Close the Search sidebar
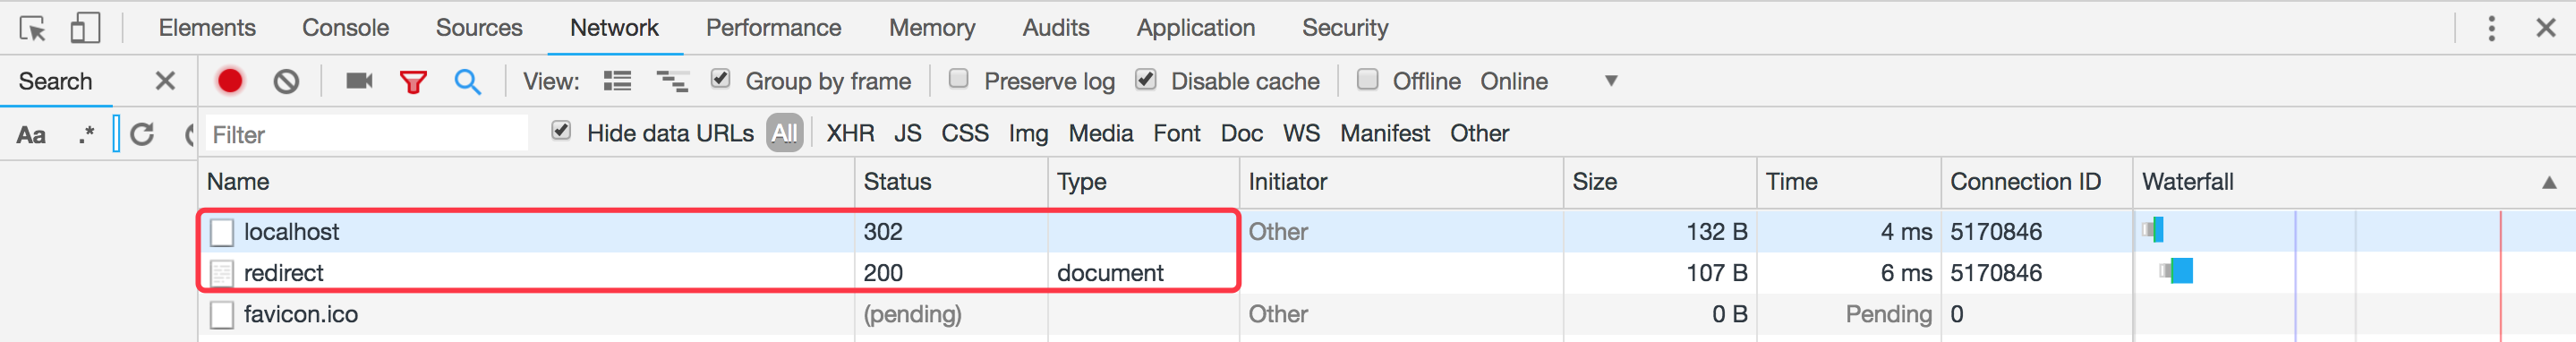This screenshot has height=342, width=2576. (x=165, y=81)
